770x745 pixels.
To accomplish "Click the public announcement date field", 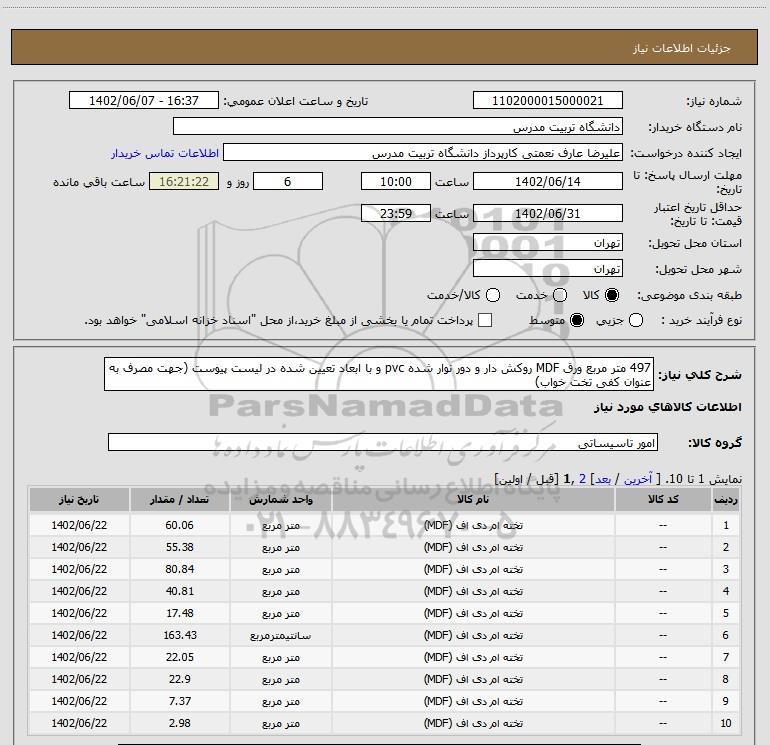I will click(x=143, y=101).
